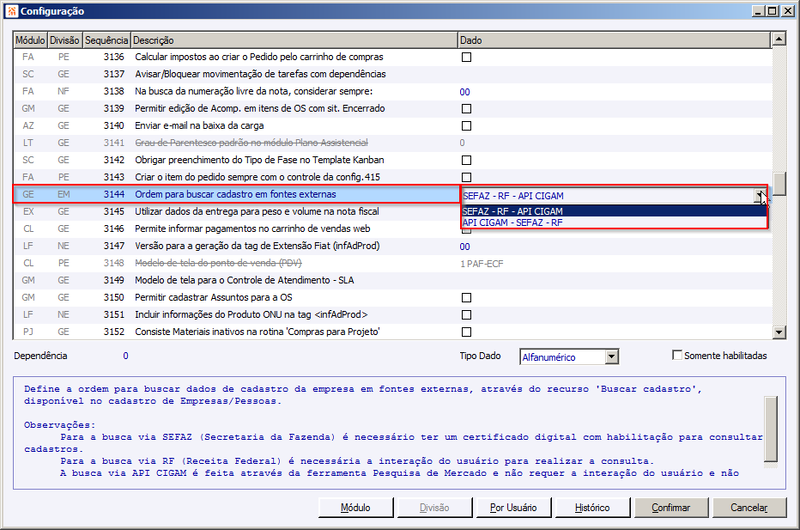Click the Configuração window title icon

tap(11, 11)
